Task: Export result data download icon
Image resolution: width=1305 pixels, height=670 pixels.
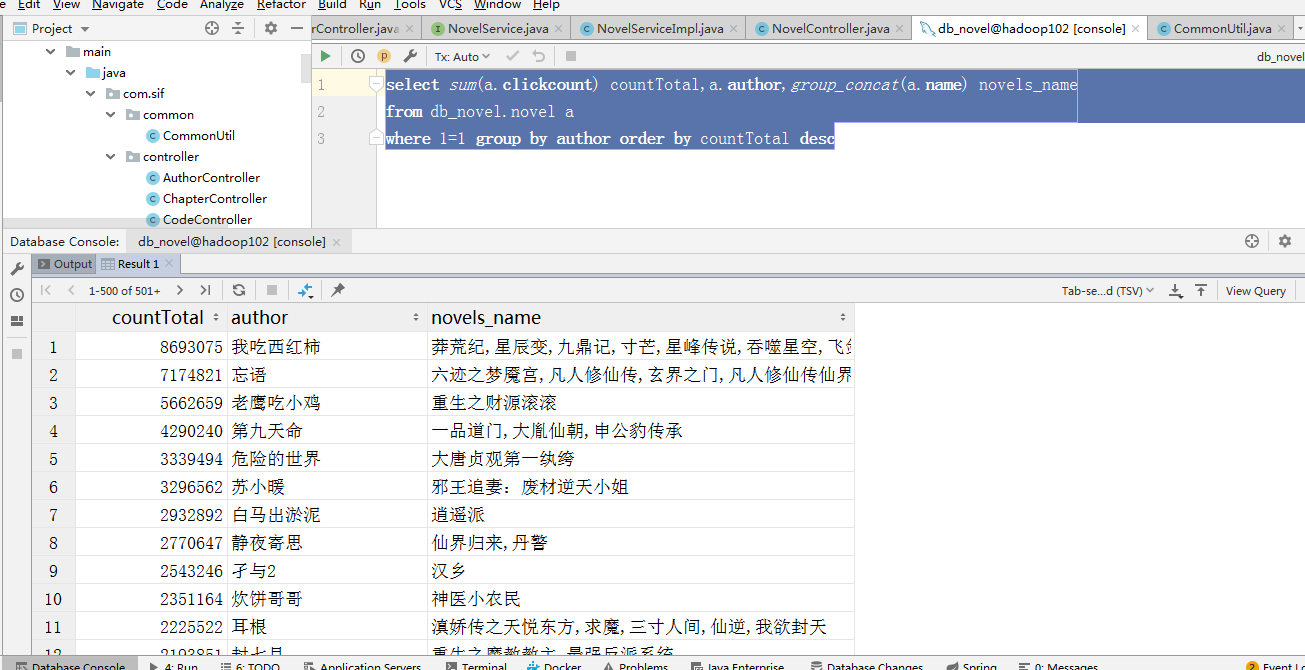Action: pos(1176,290)
